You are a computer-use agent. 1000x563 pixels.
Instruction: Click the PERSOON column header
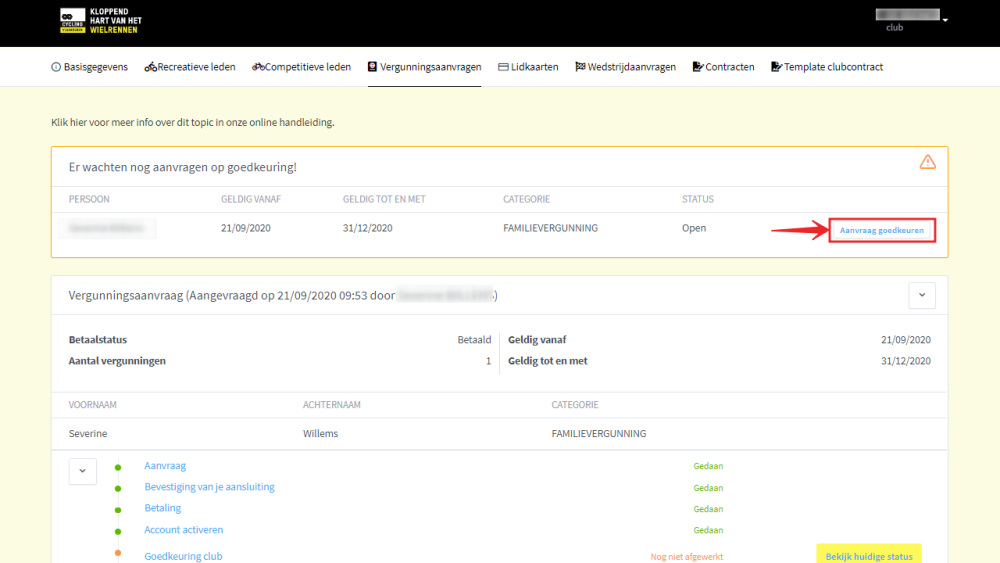[x=89, y=199]
